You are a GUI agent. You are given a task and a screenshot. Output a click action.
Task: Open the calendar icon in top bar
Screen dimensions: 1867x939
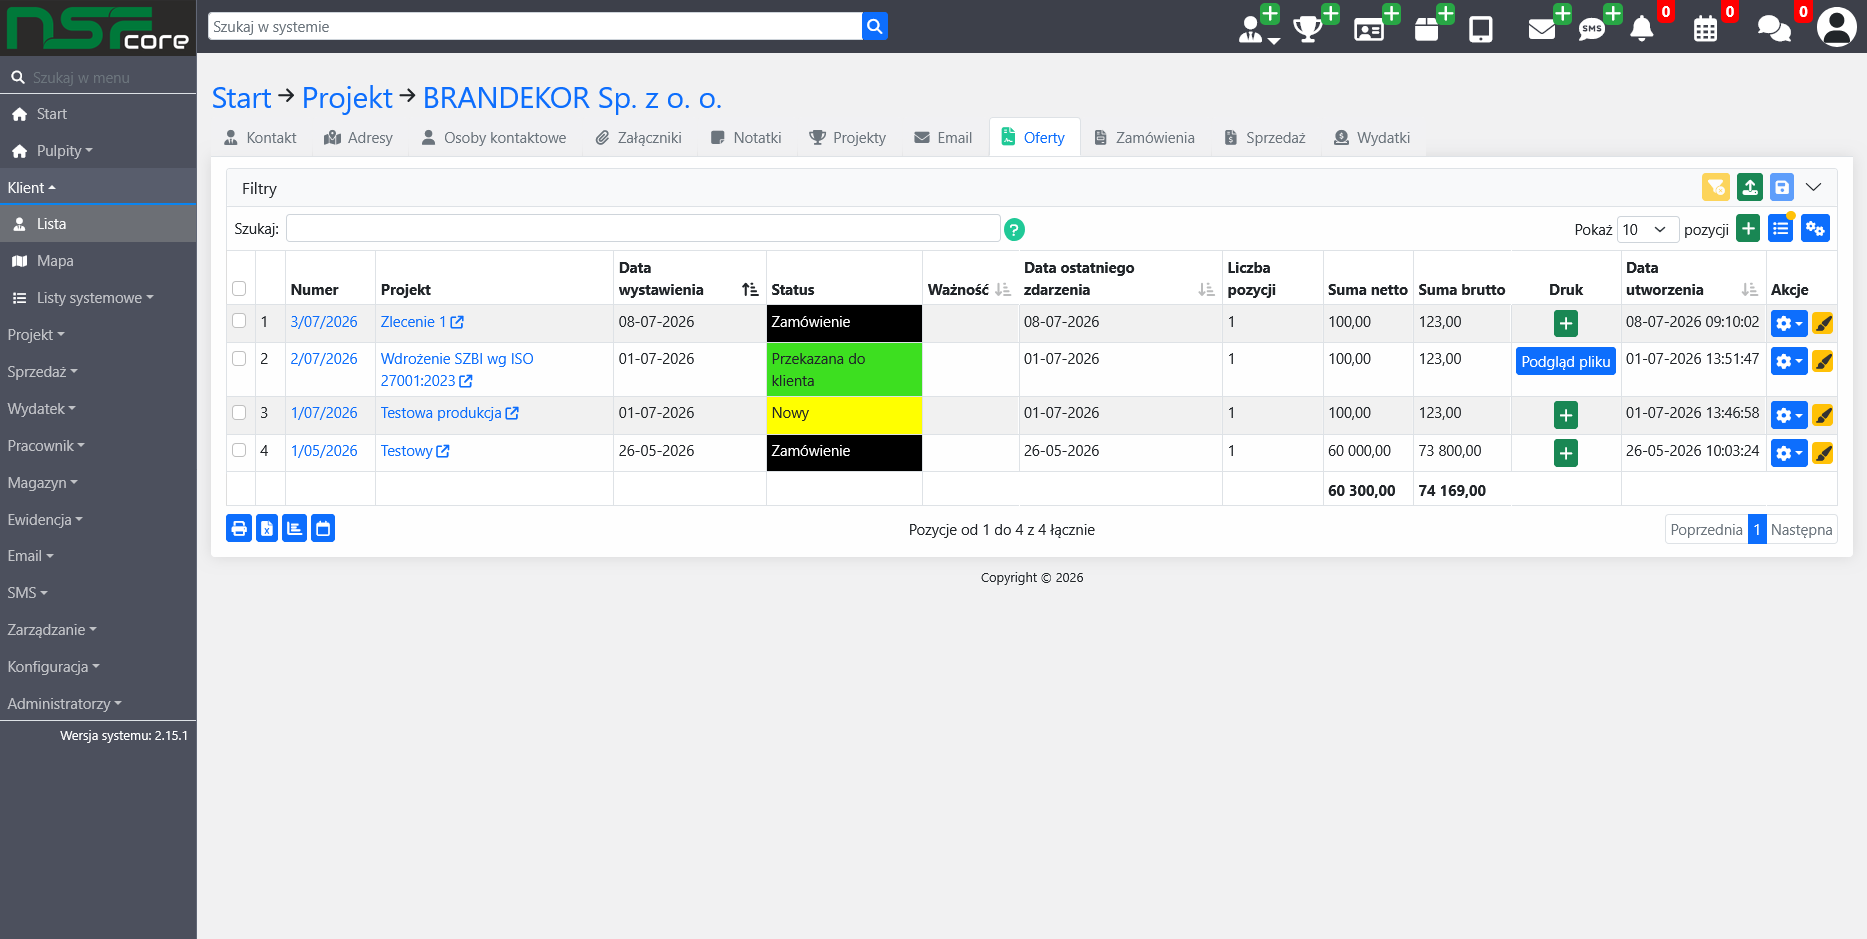click(x=1706, y=28)
